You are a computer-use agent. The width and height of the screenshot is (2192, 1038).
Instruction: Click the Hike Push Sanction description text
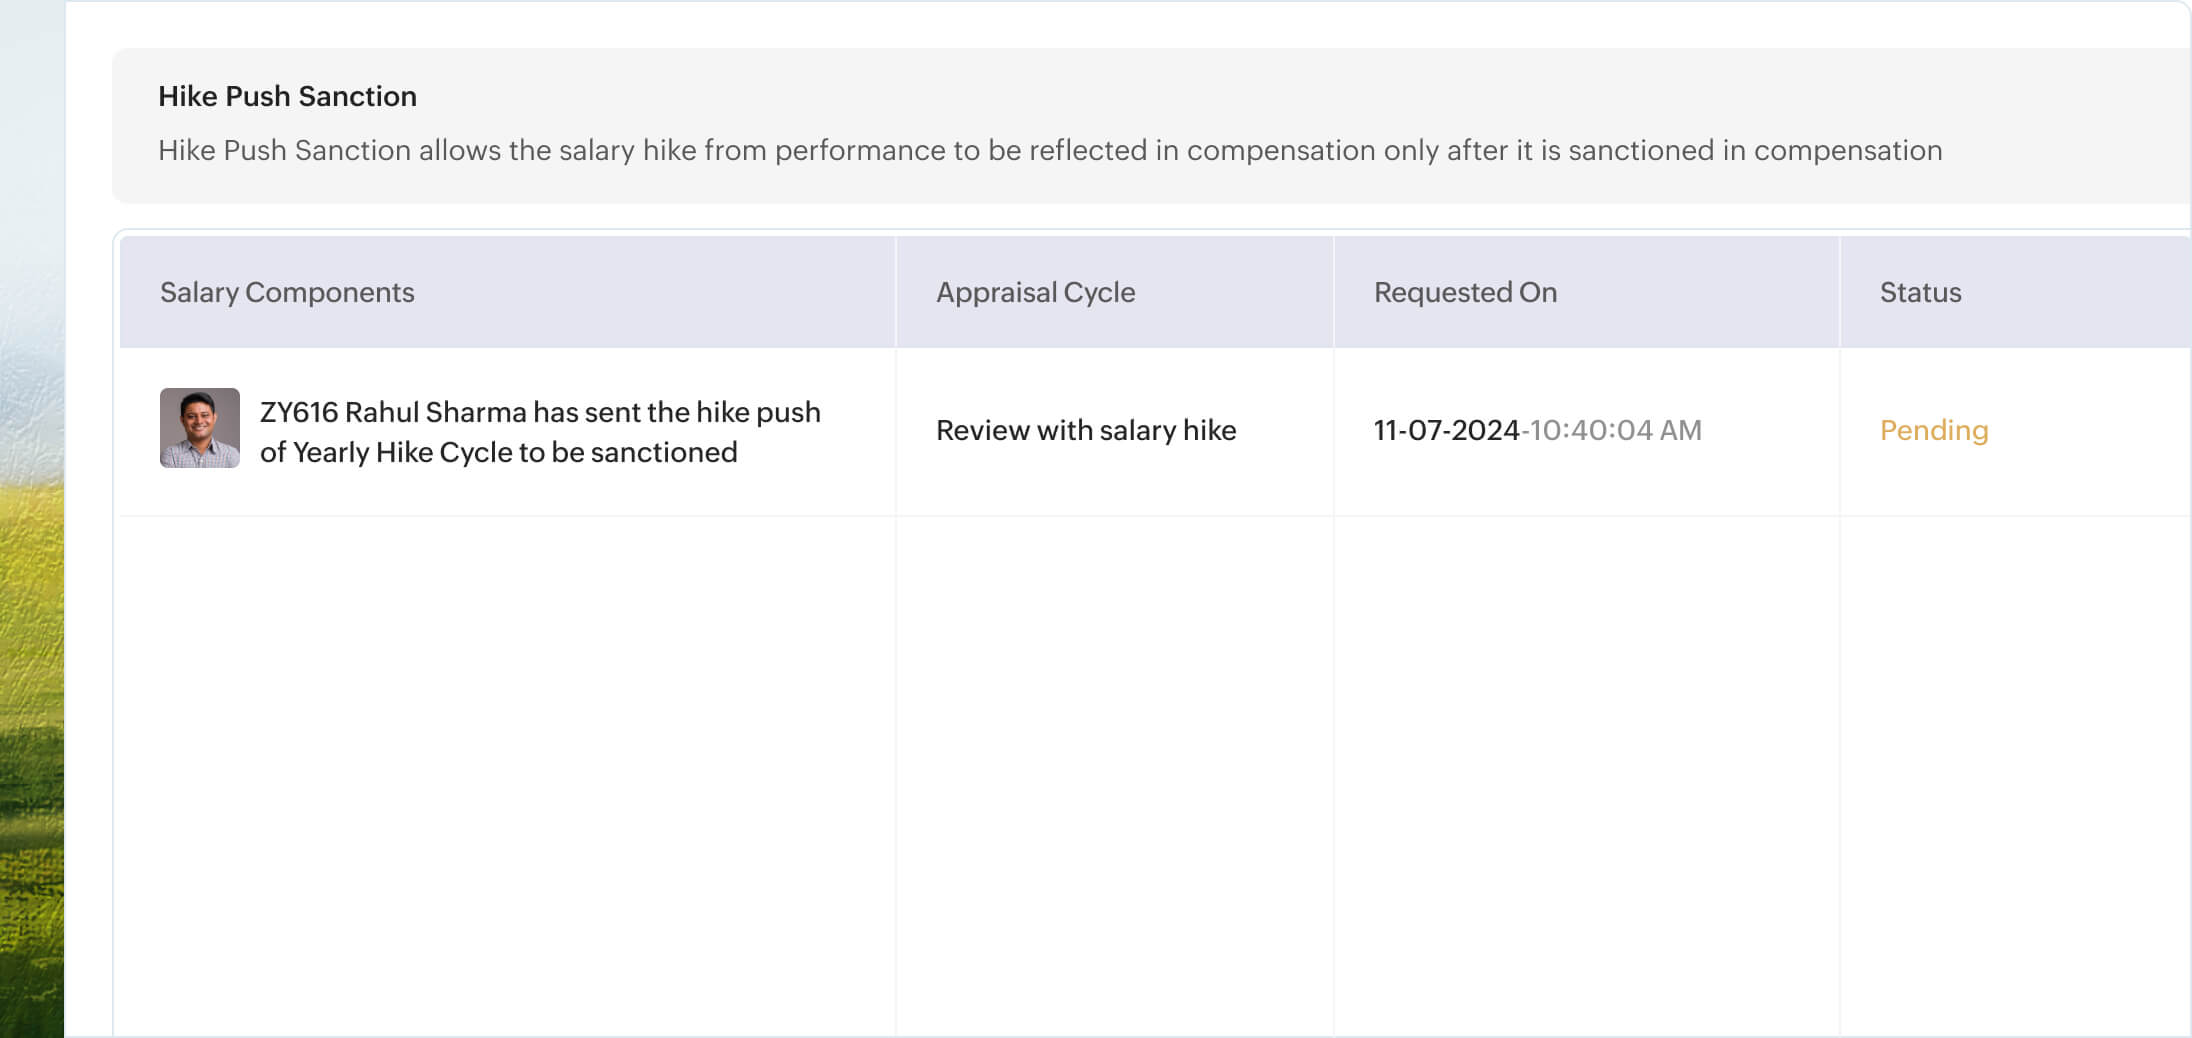(x=1050, y=150)
